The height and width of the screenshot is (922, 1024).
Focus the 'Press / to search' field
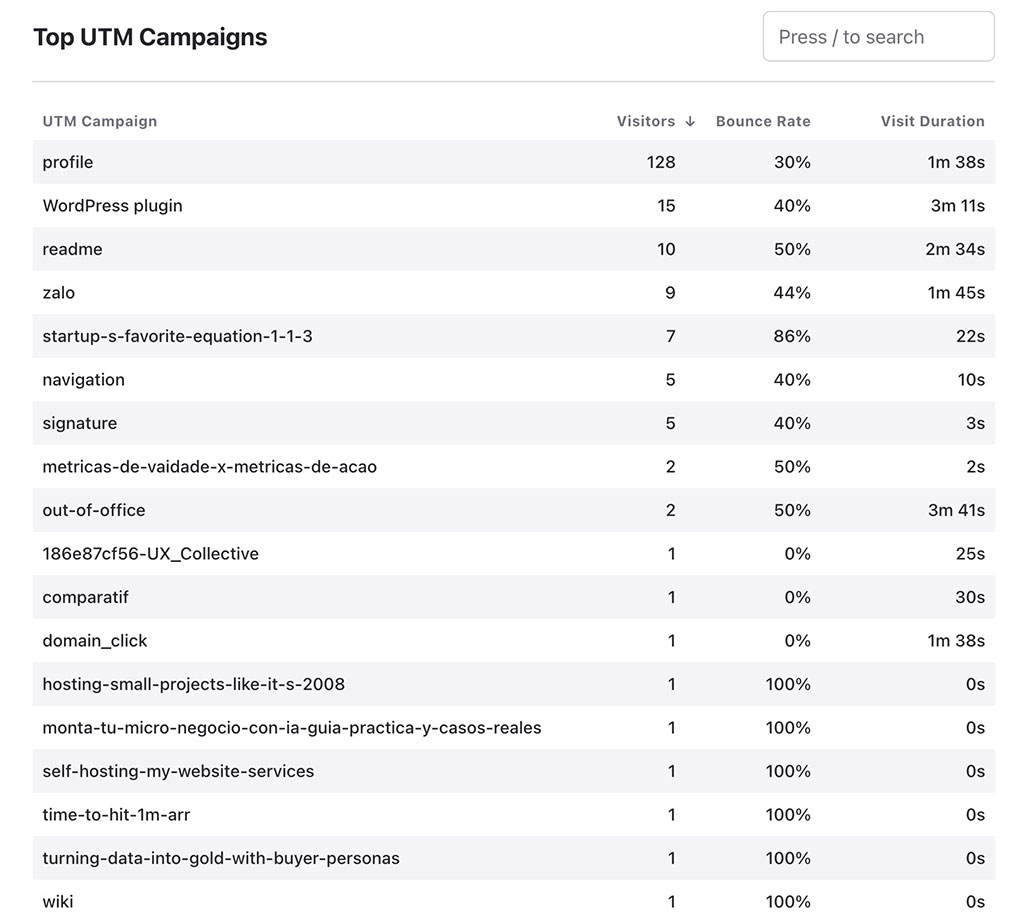tap(878, 37)
